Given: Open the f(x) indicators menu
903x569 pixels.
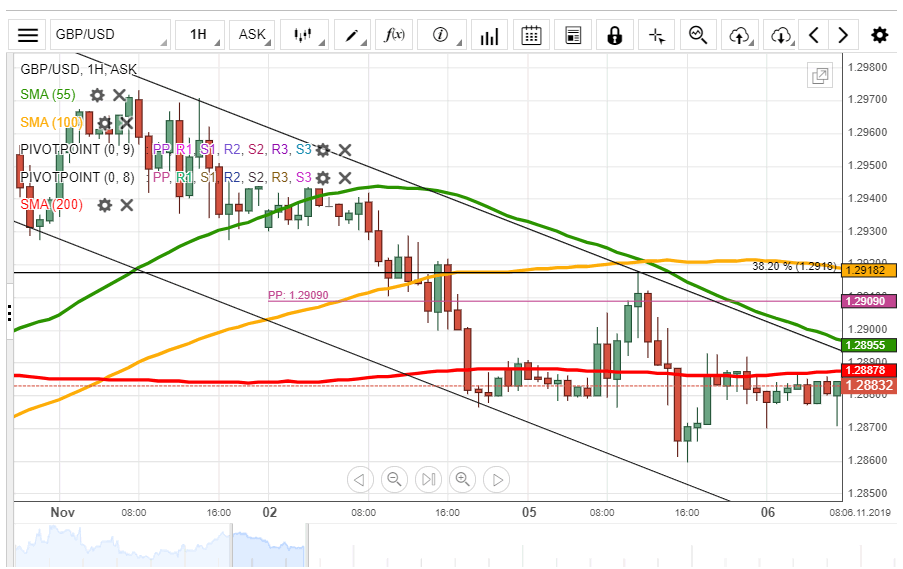Looking at the screenshot, I should pos(394,35).
